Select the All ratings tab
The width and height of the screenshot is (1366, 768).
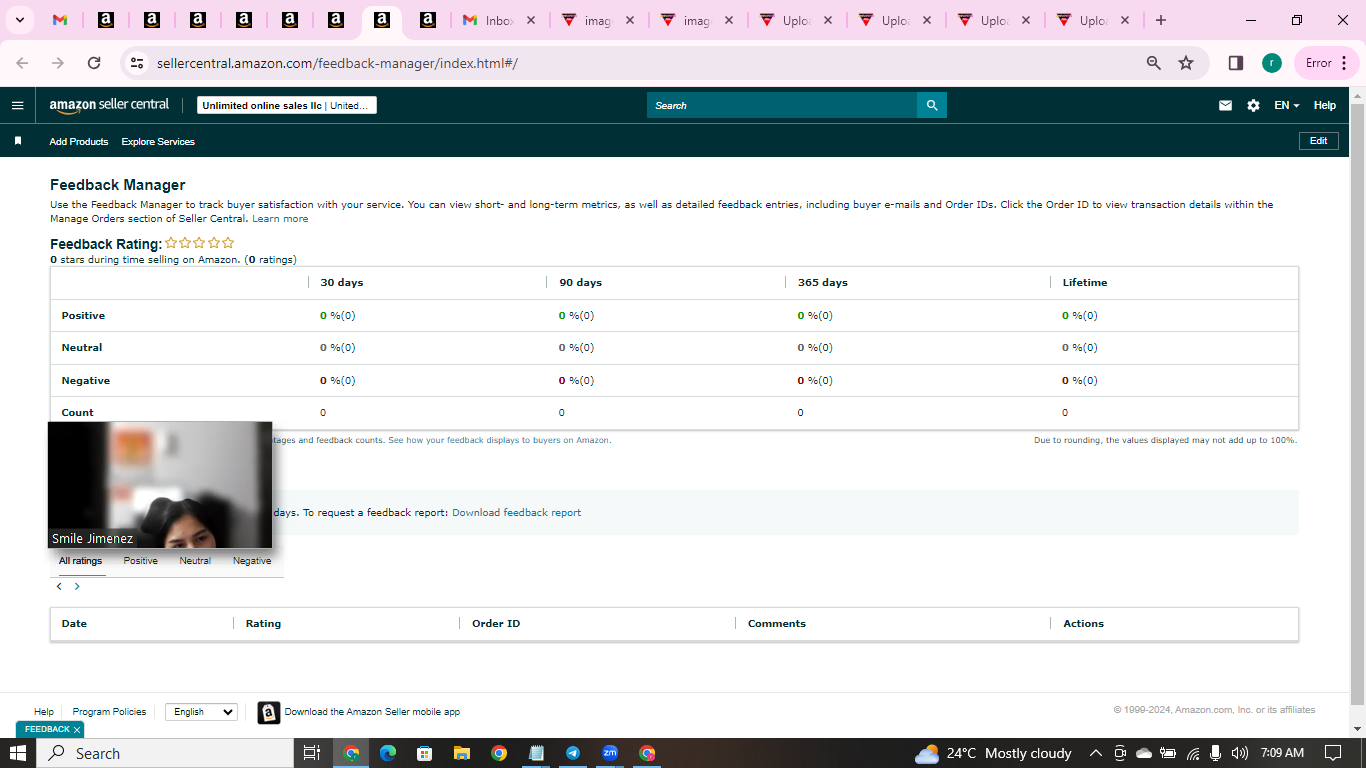pyautogui.click(x=80, y=561)
